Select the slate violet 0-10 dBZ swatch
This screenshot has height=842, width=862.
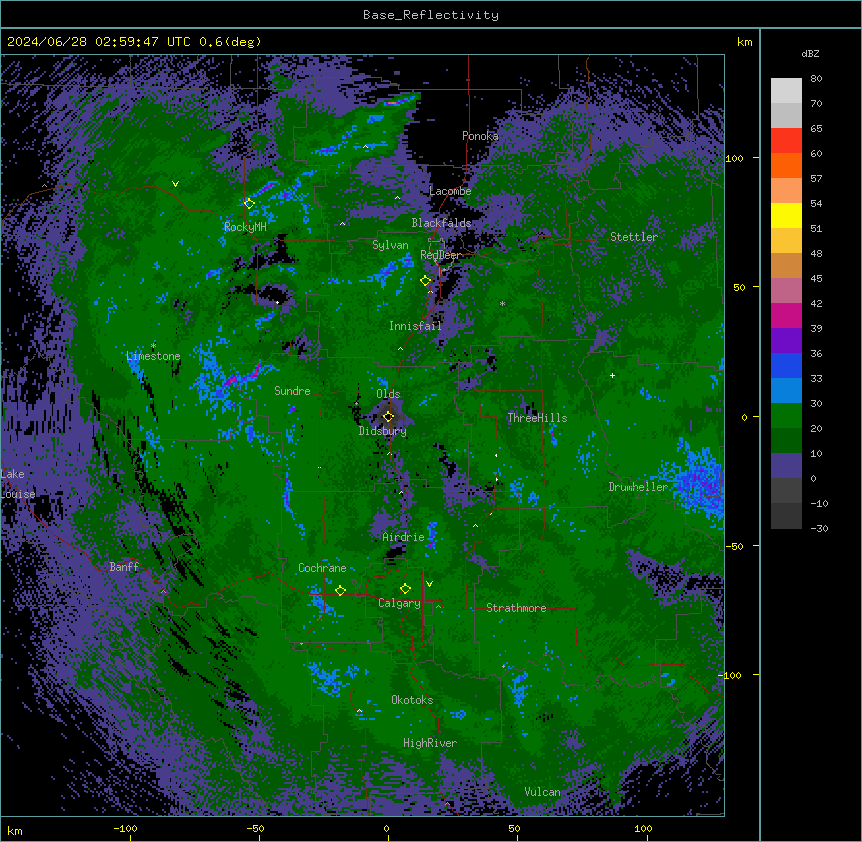pyautogui.click(x=786, y=466)
